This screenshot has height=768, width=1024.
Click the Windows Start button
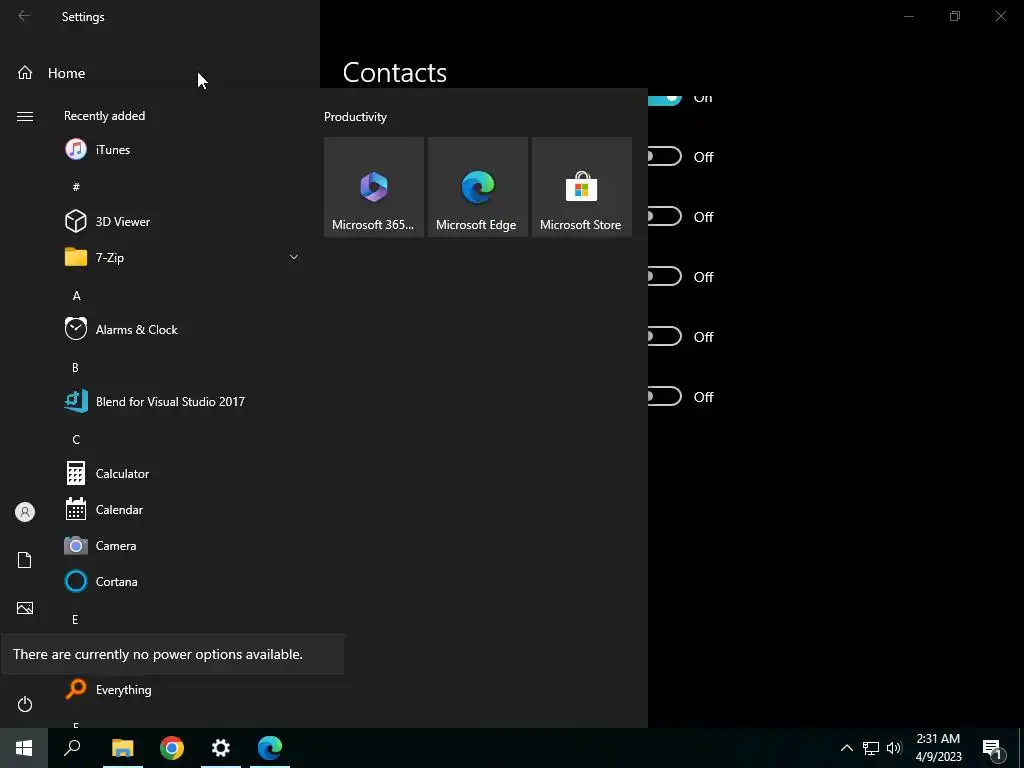point(24,748)
